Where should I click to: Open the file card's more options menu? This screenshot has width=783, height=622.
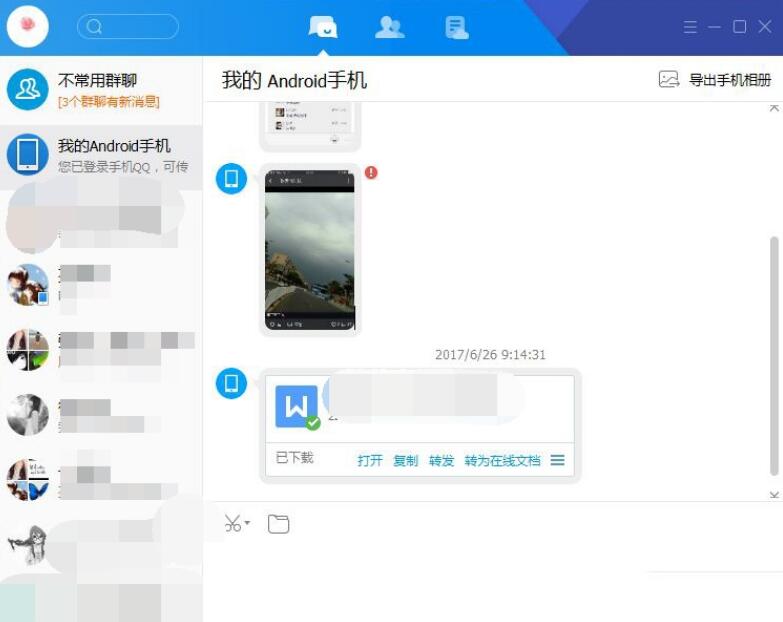click(x=558, y=460)
